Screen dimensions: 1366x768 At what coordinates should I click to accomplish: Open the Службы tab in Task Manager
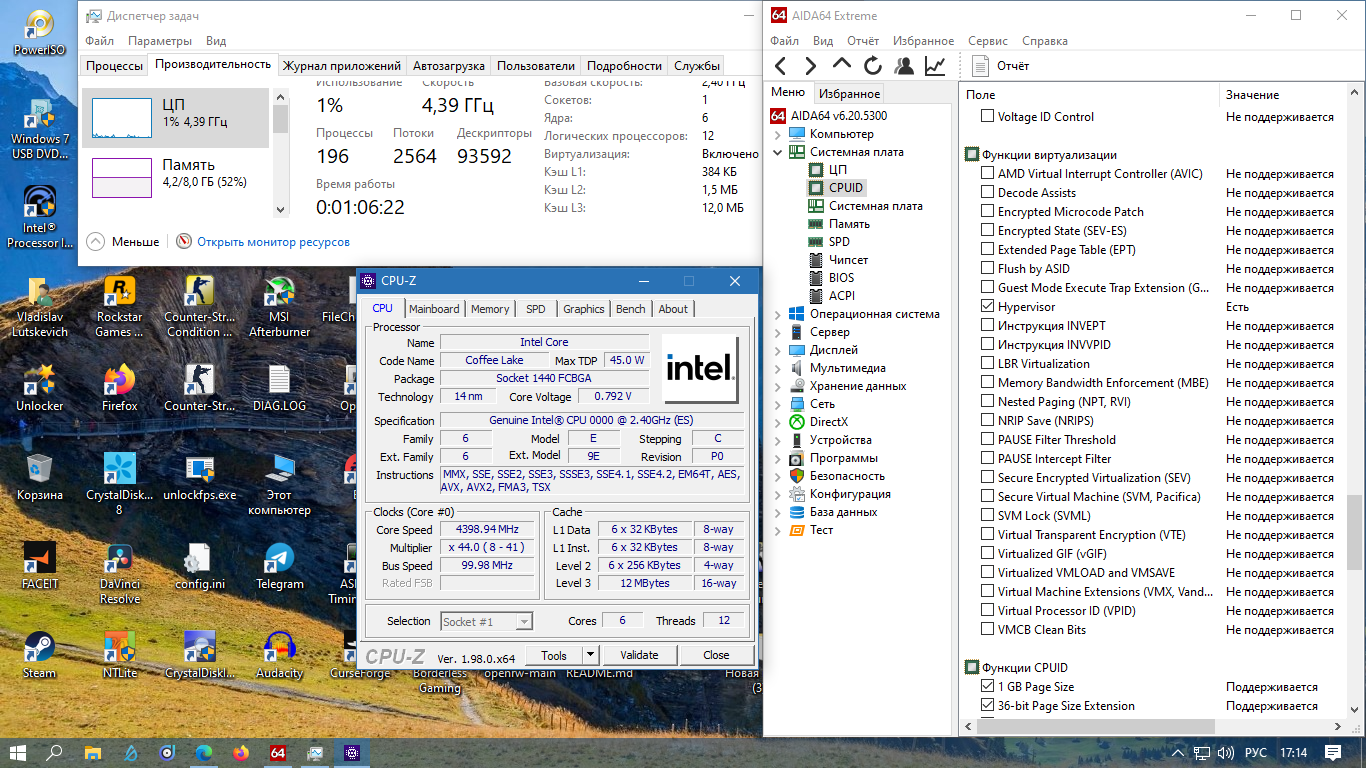click(x=697, y=66)
